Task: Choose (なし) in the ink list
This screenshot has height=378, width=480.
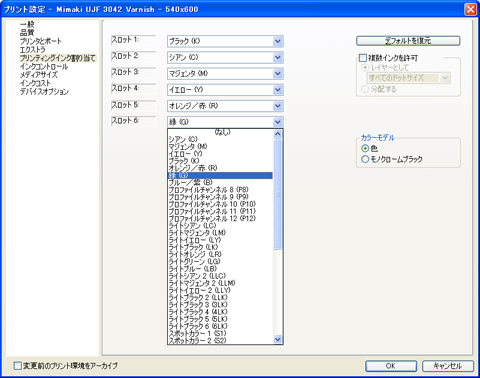Action: tap(220, 132)
